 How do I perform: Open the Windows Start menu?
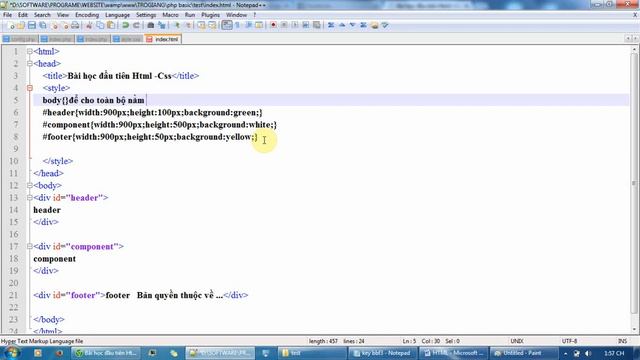11,353
